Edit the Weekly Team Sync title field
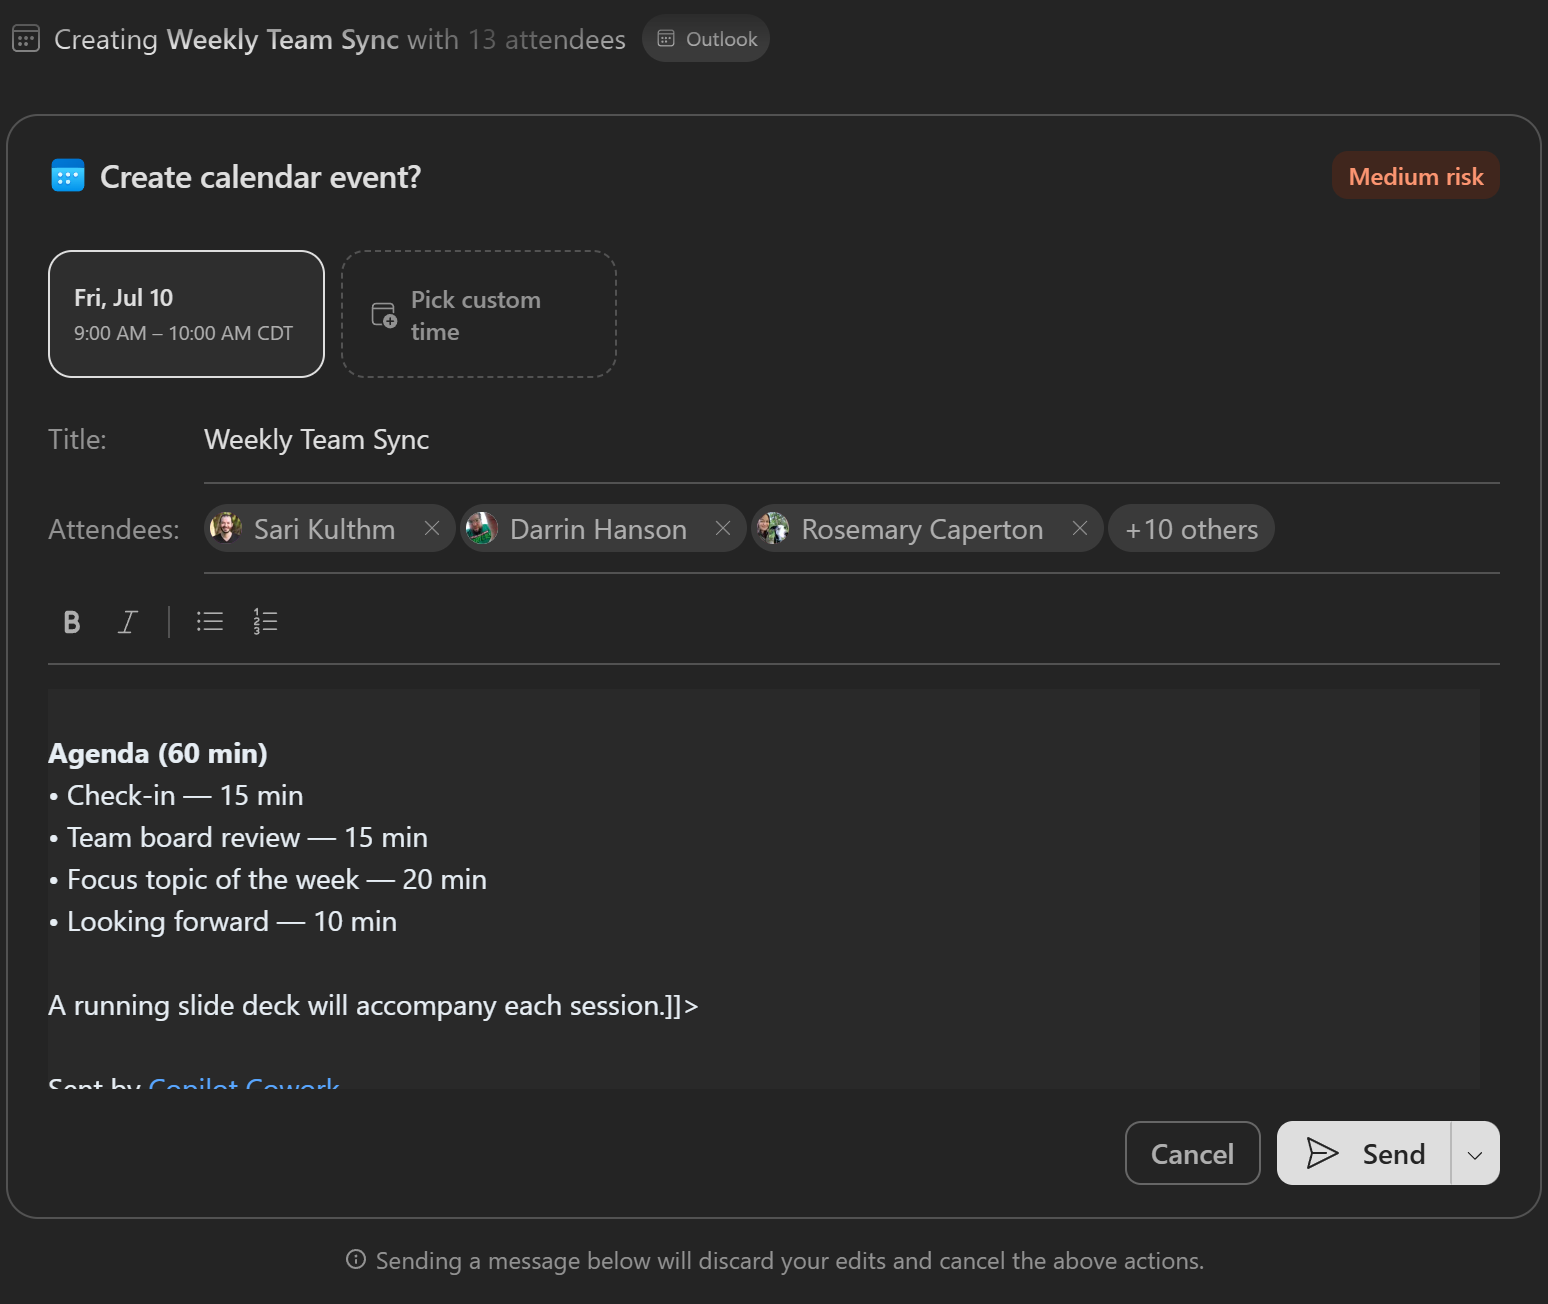The height and width of the screenshot is (1304, 1548). pyautogui.click(x=851, y=440)
